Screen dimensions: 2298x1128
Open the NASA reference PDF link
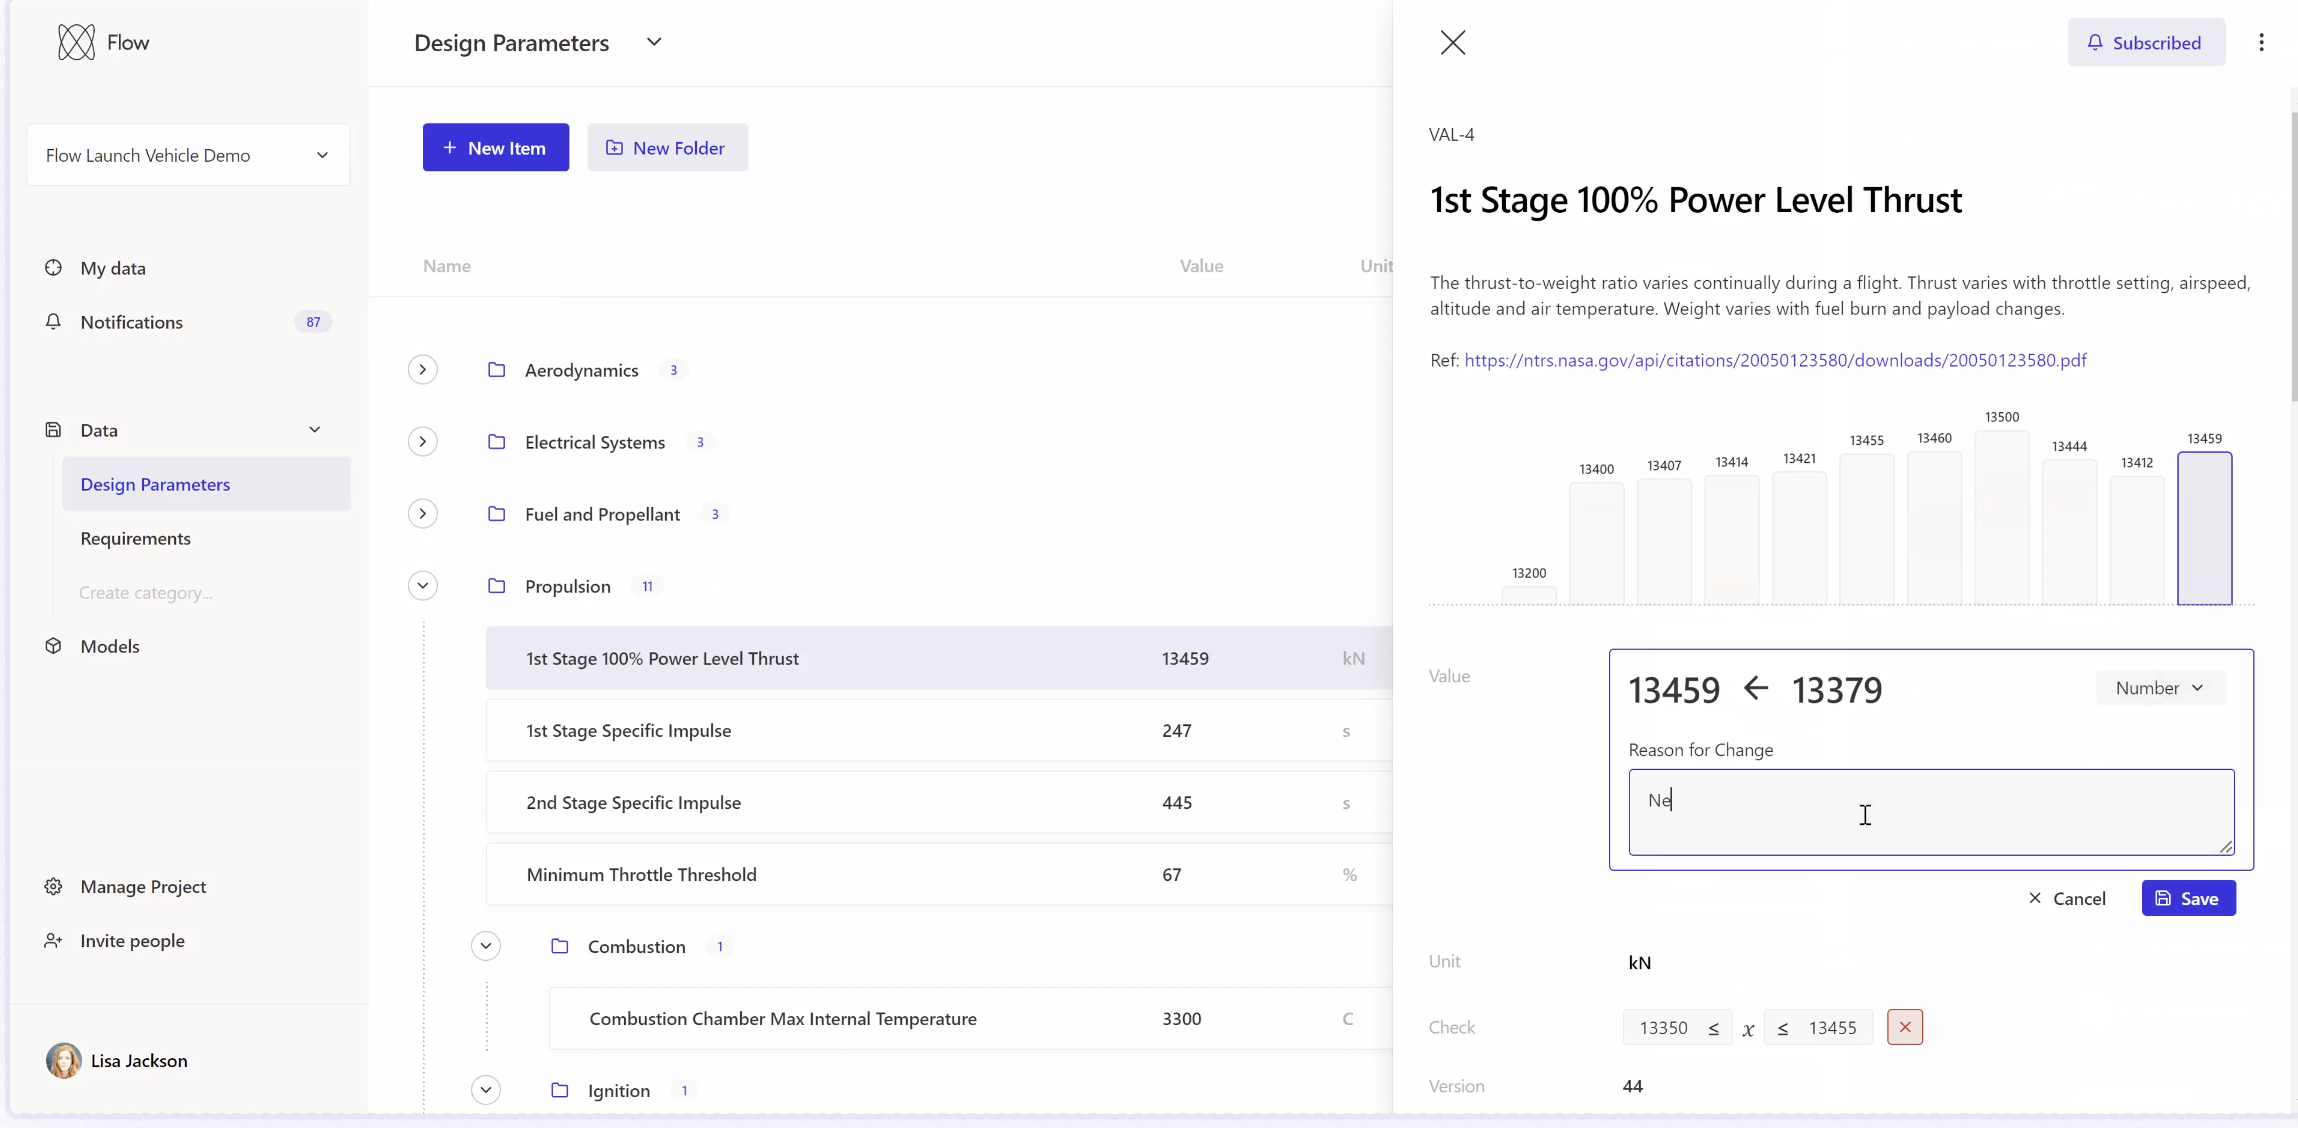(1775, 360)
